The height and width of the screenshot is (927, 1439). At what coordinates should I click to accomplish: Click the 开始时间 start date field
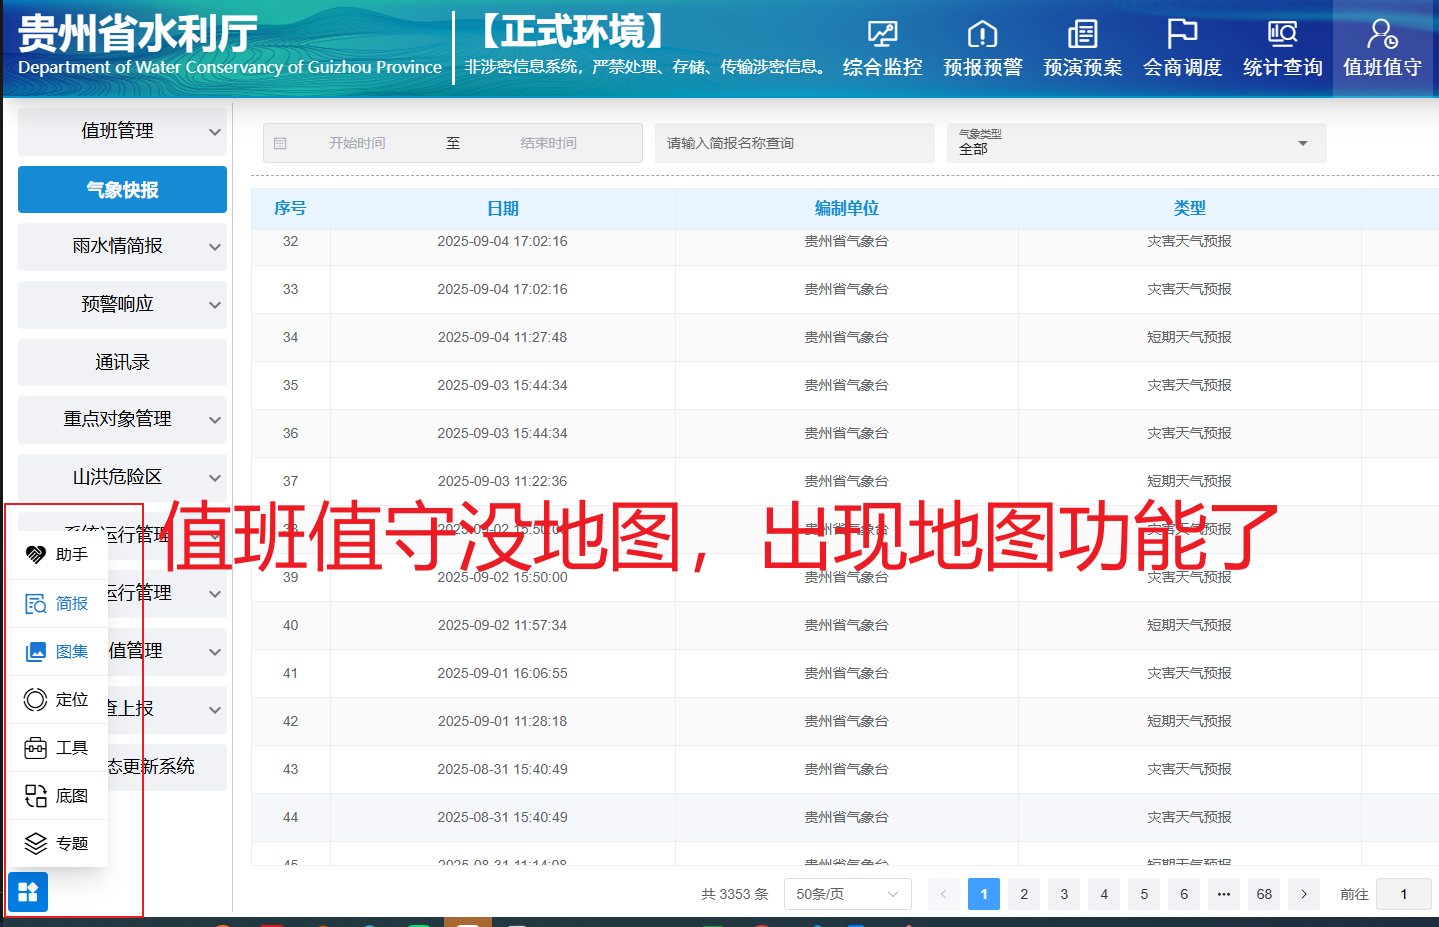point(357,143)
